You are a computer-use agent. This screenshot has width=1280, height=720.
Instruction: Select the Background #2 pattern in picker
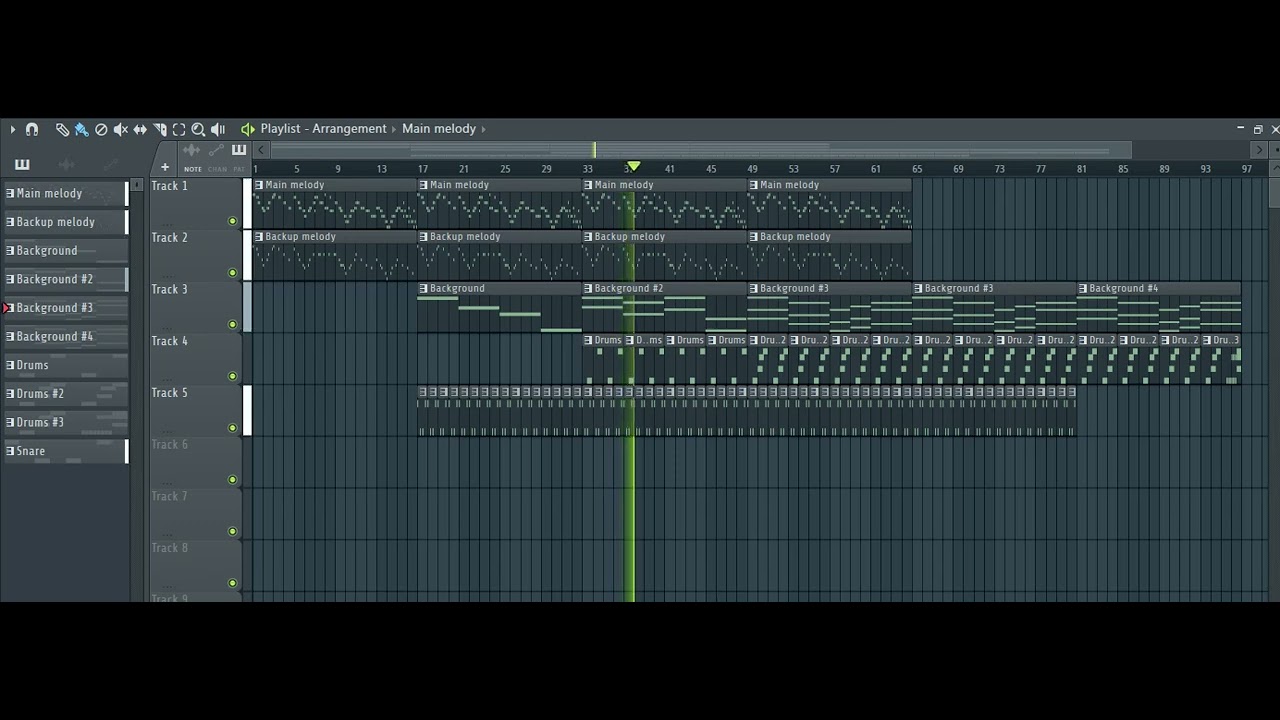pos(66,279)
